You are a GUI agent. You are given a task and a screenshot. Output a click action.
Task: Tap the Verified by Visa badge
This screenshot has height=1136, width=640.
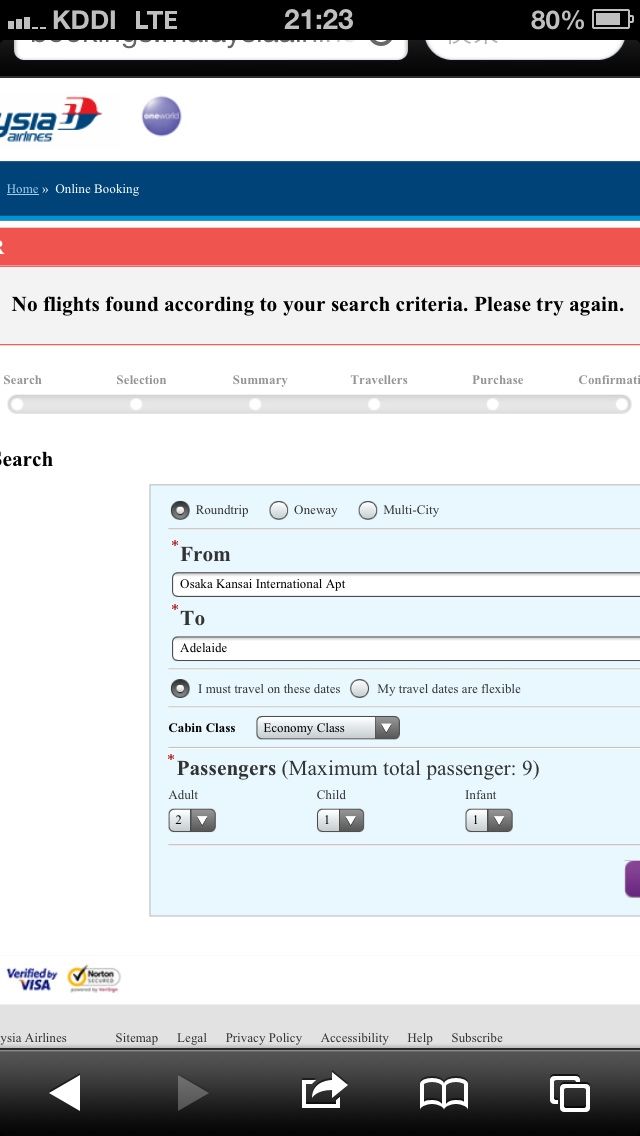pos(32,979)
